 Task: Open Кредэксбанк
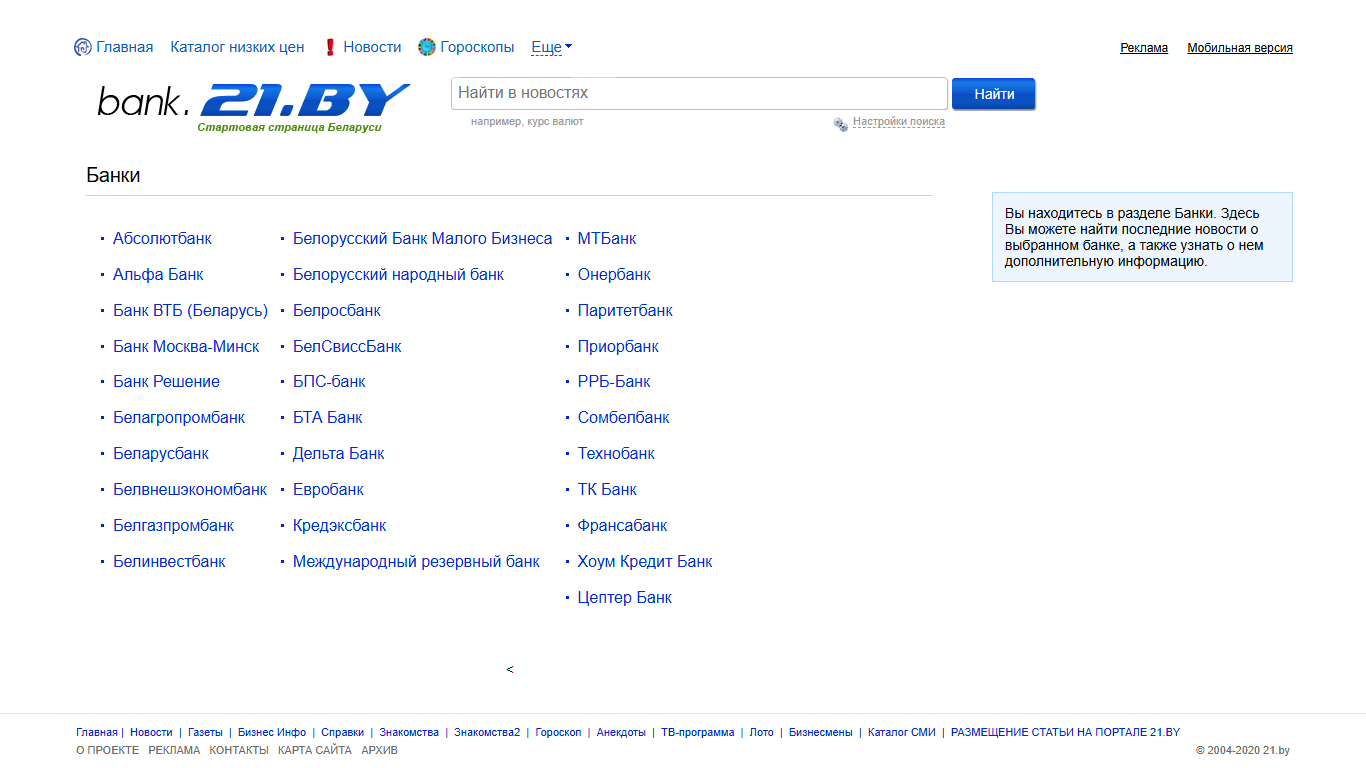pos(339,526)
